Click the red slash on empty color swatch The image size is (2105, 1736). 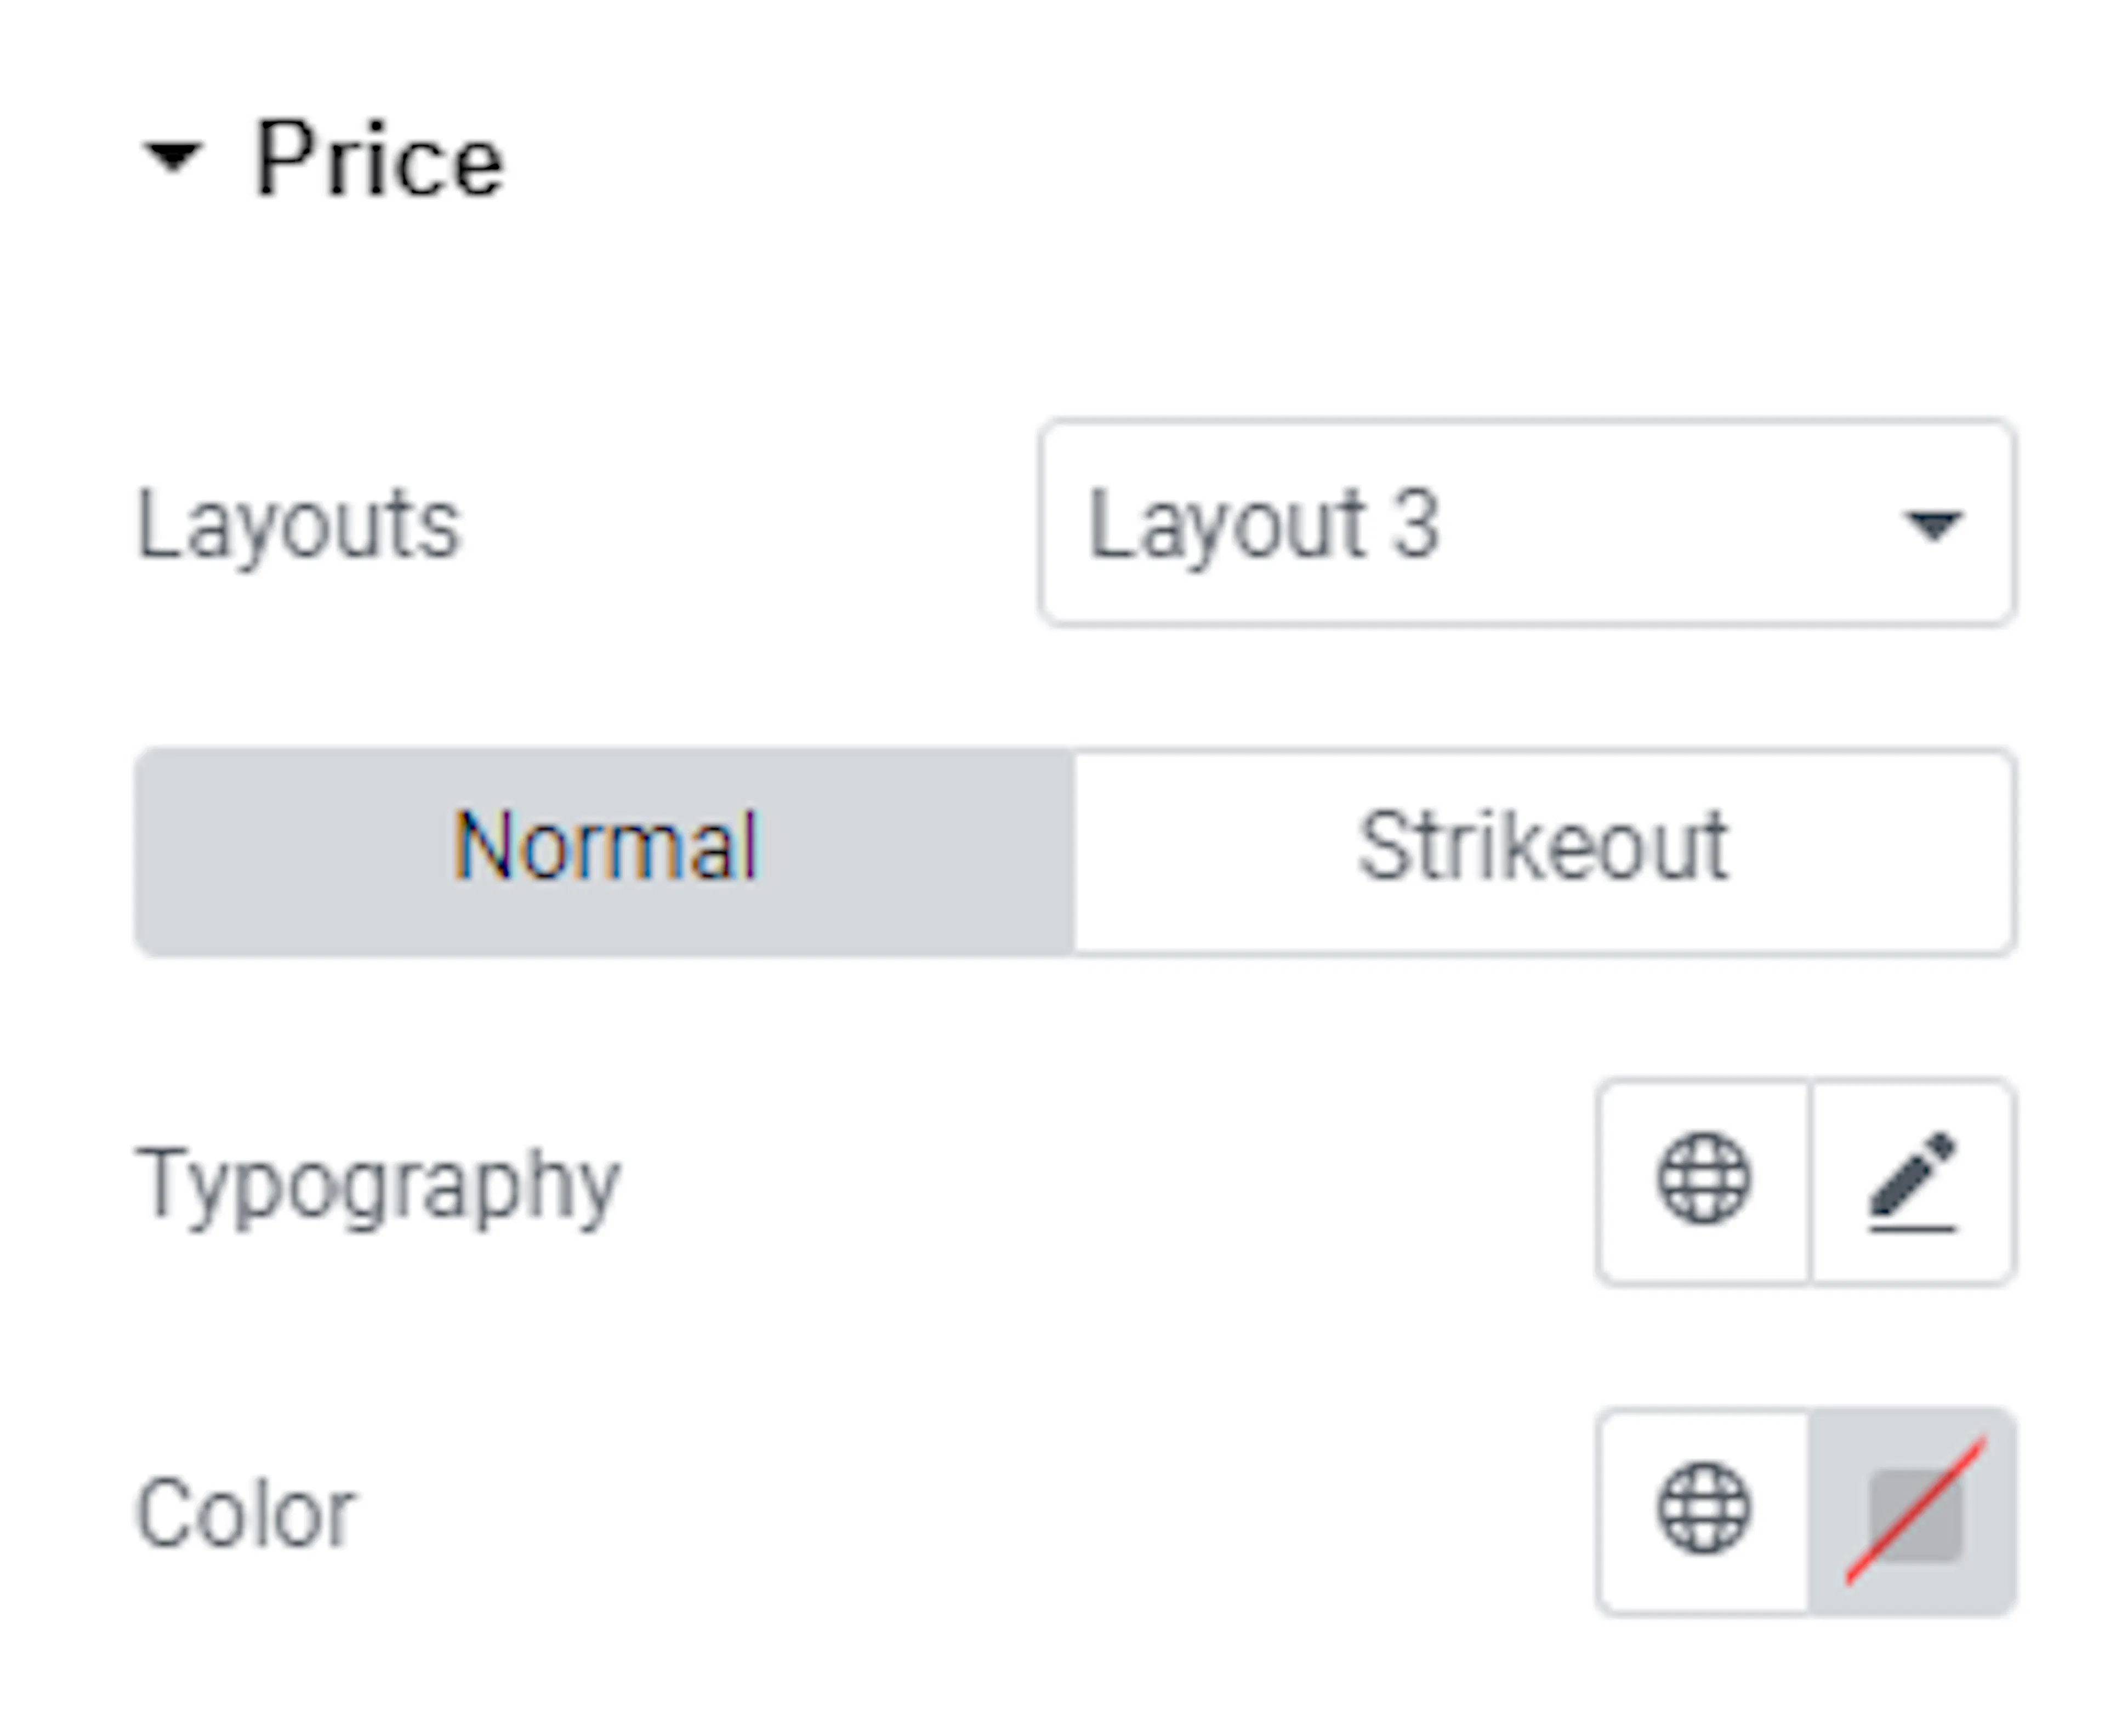click(1915, 1511)
